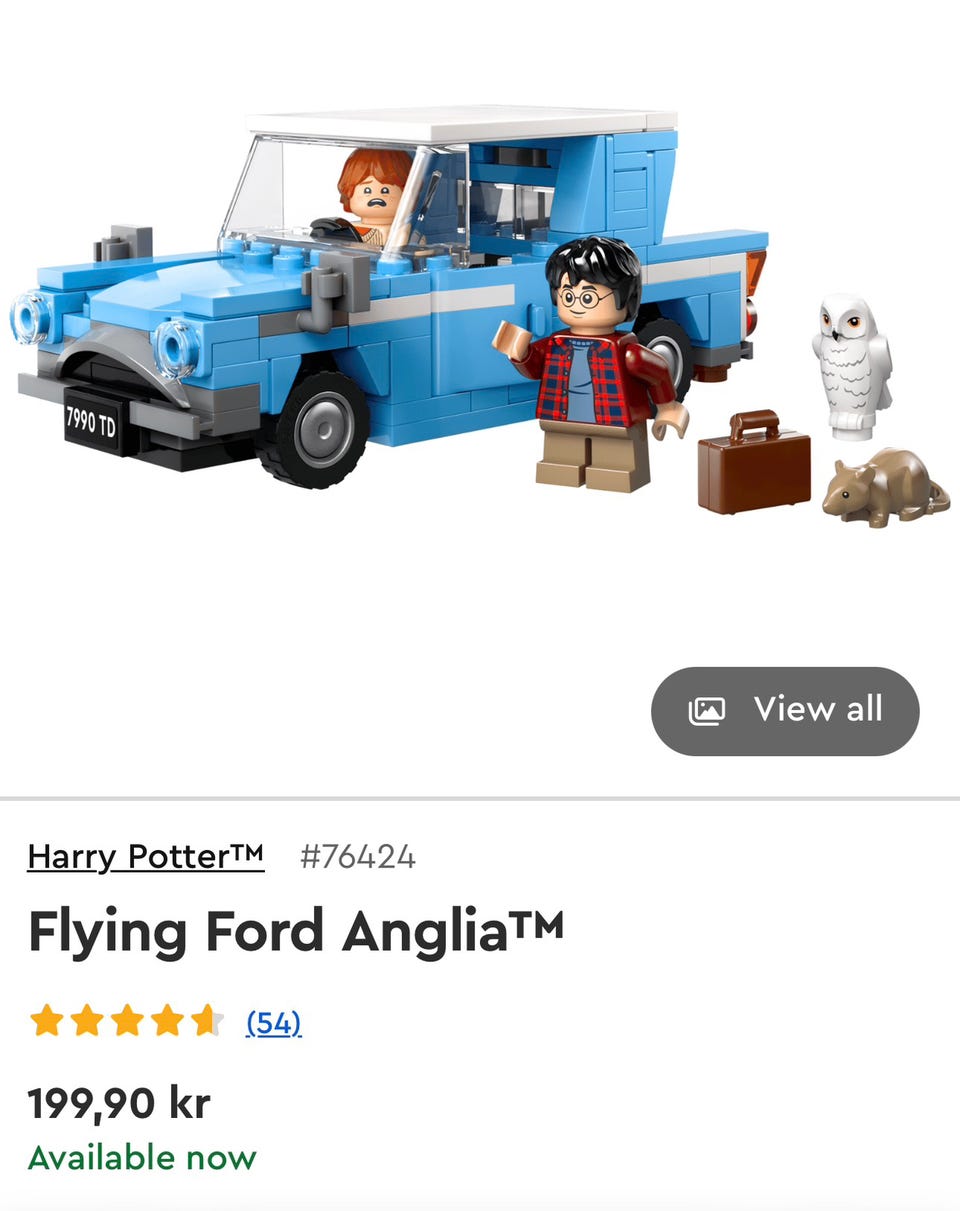The width and height of the screenshot is (960, 1211).
Task: Click the Flying Ford Anglia™ title
Action: click(296, 932)
